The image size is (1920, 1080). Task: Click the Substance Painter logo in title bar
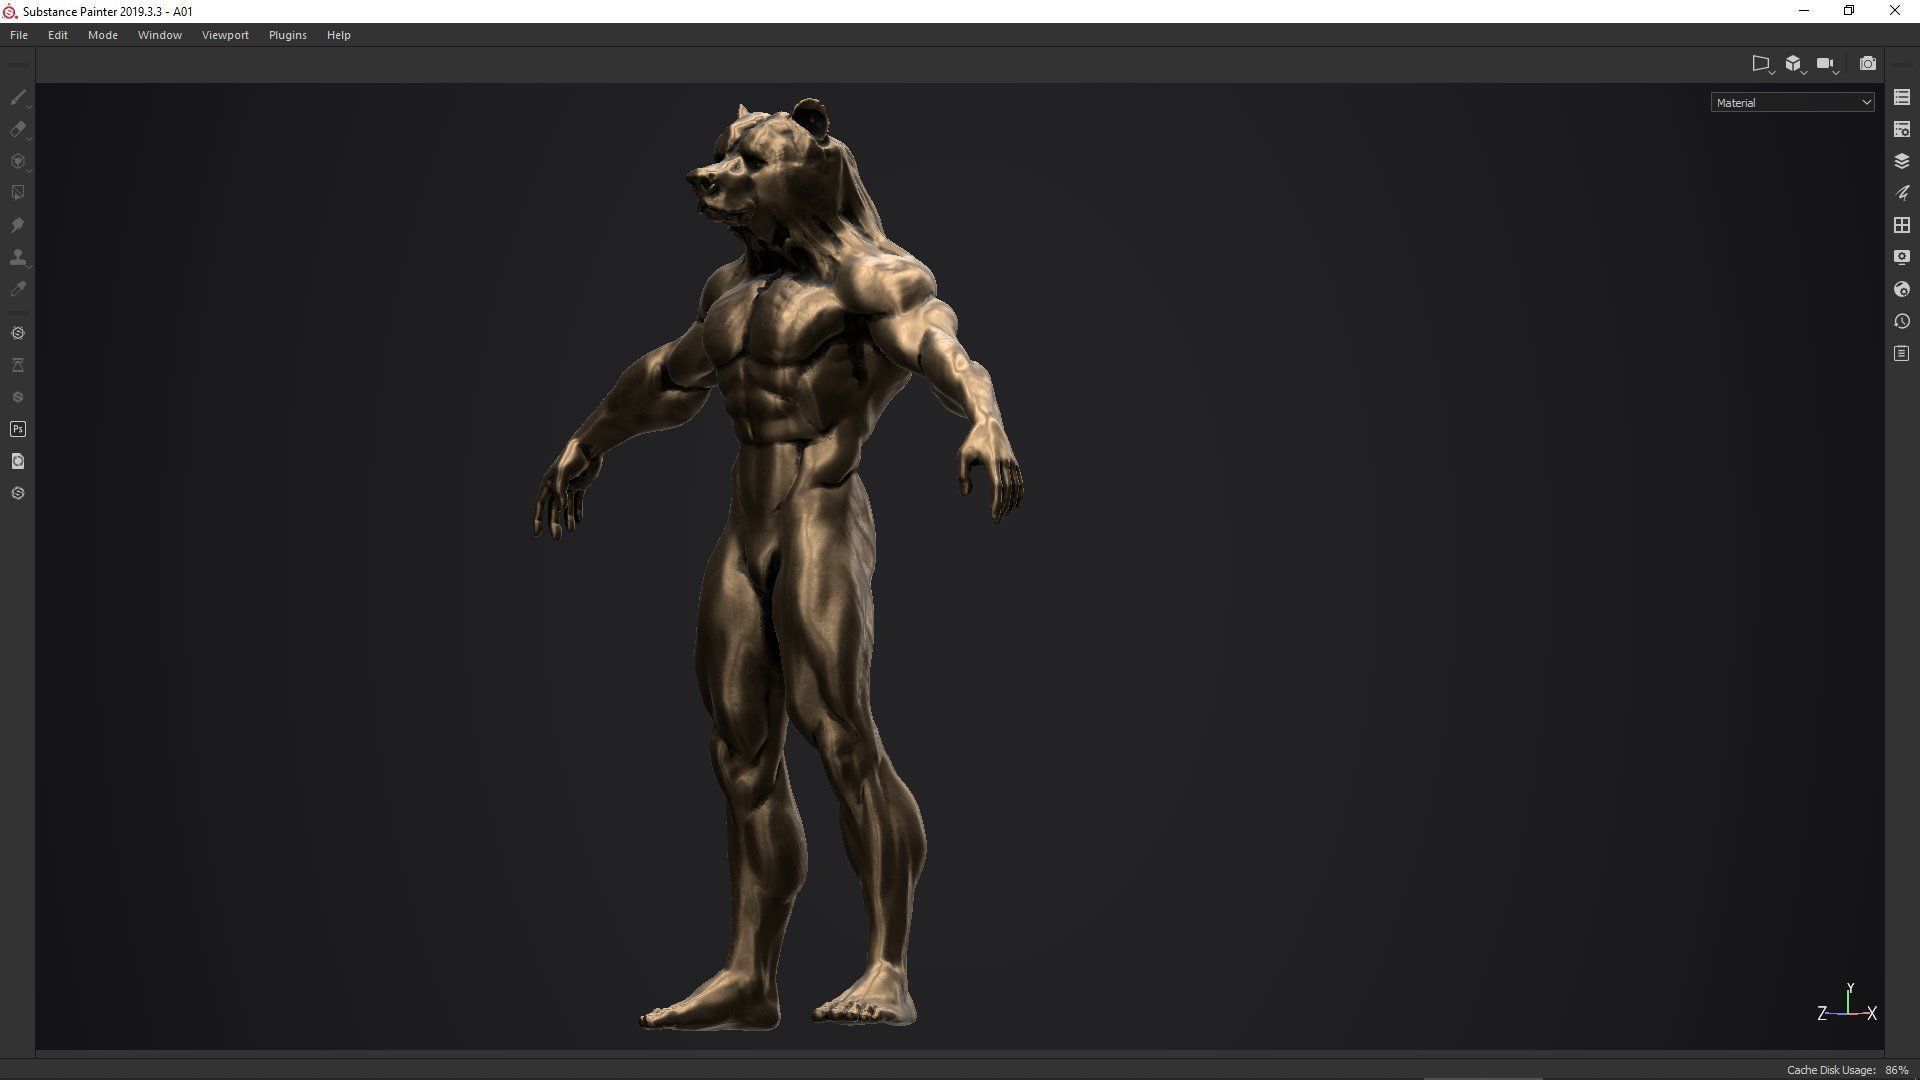(10, 11)
